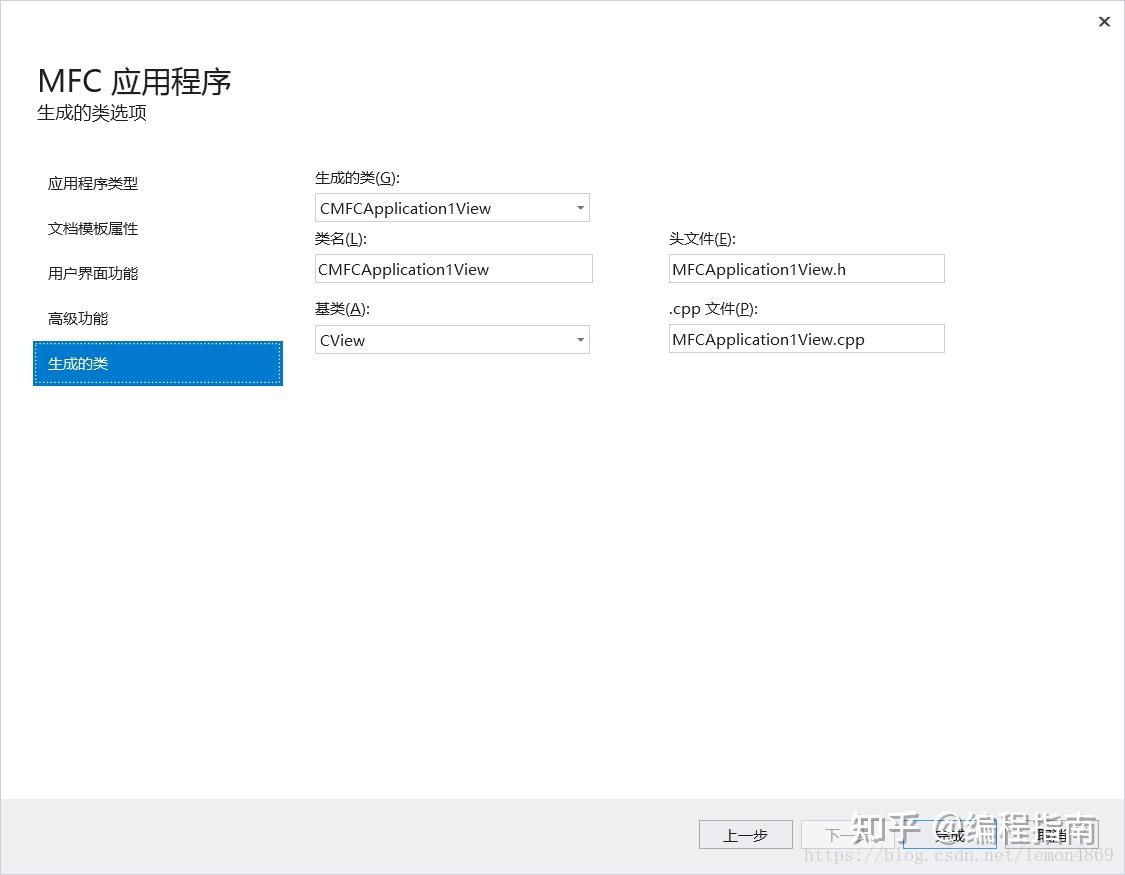Image resolution: width=1125 pixels, height=875 pixels.
Task: Open the 文档模板属性 settings page
Action: 93,229
